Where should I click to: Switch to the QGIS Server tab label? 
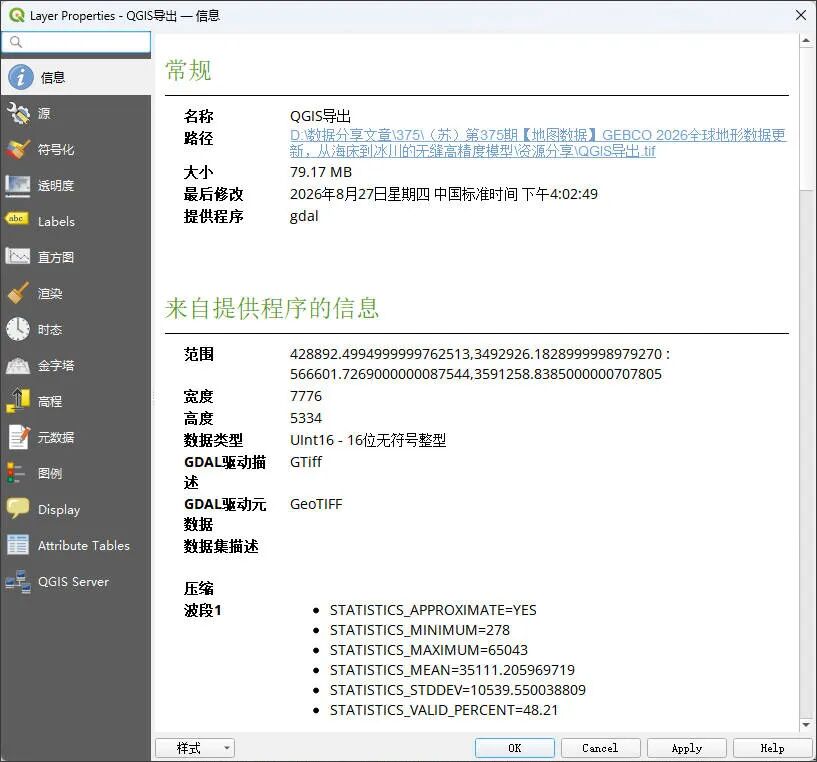(x=73, y=582)
